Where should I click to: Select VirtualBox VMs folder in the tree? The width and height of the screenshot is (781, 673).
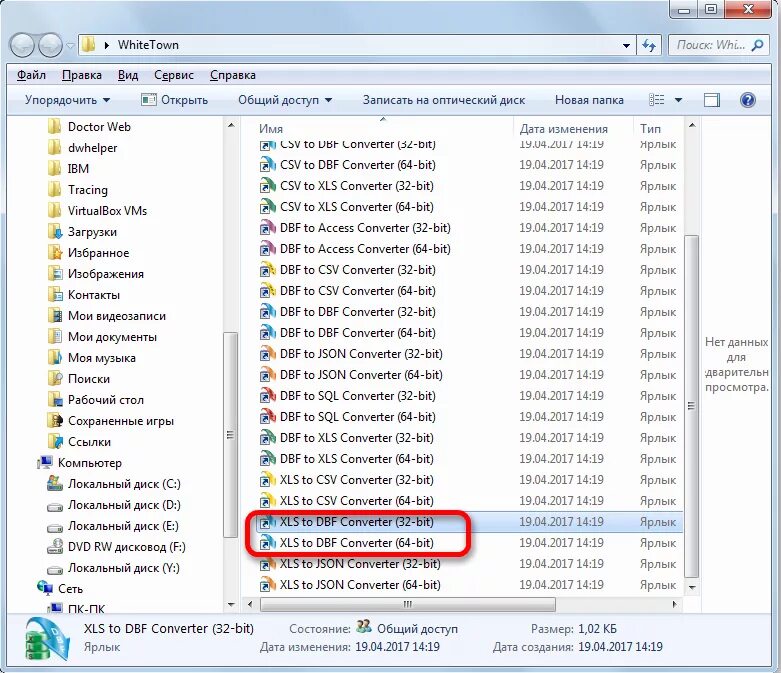pyautogui.click(x=108, y=211)
